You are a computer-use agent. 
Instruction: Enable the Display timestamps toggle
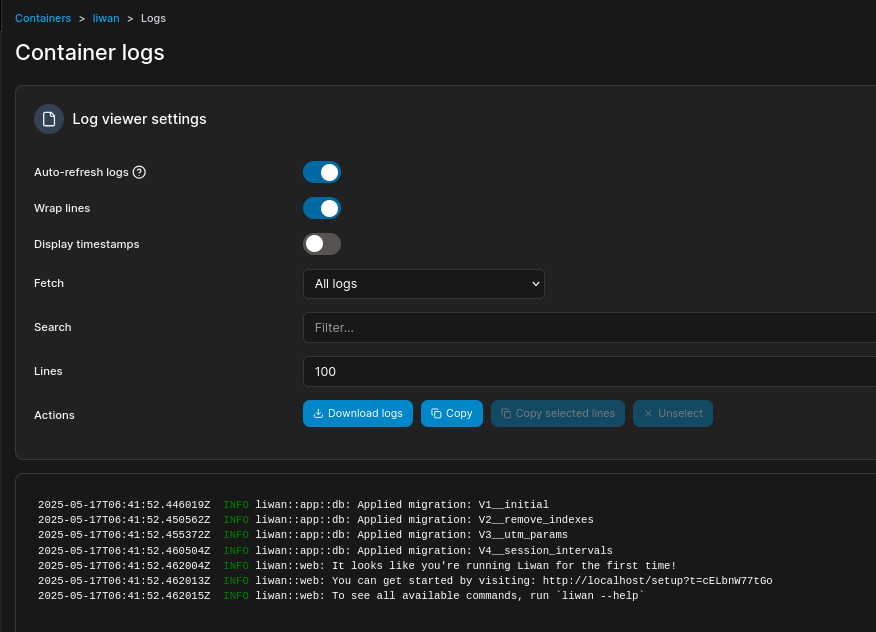point(322,244)
